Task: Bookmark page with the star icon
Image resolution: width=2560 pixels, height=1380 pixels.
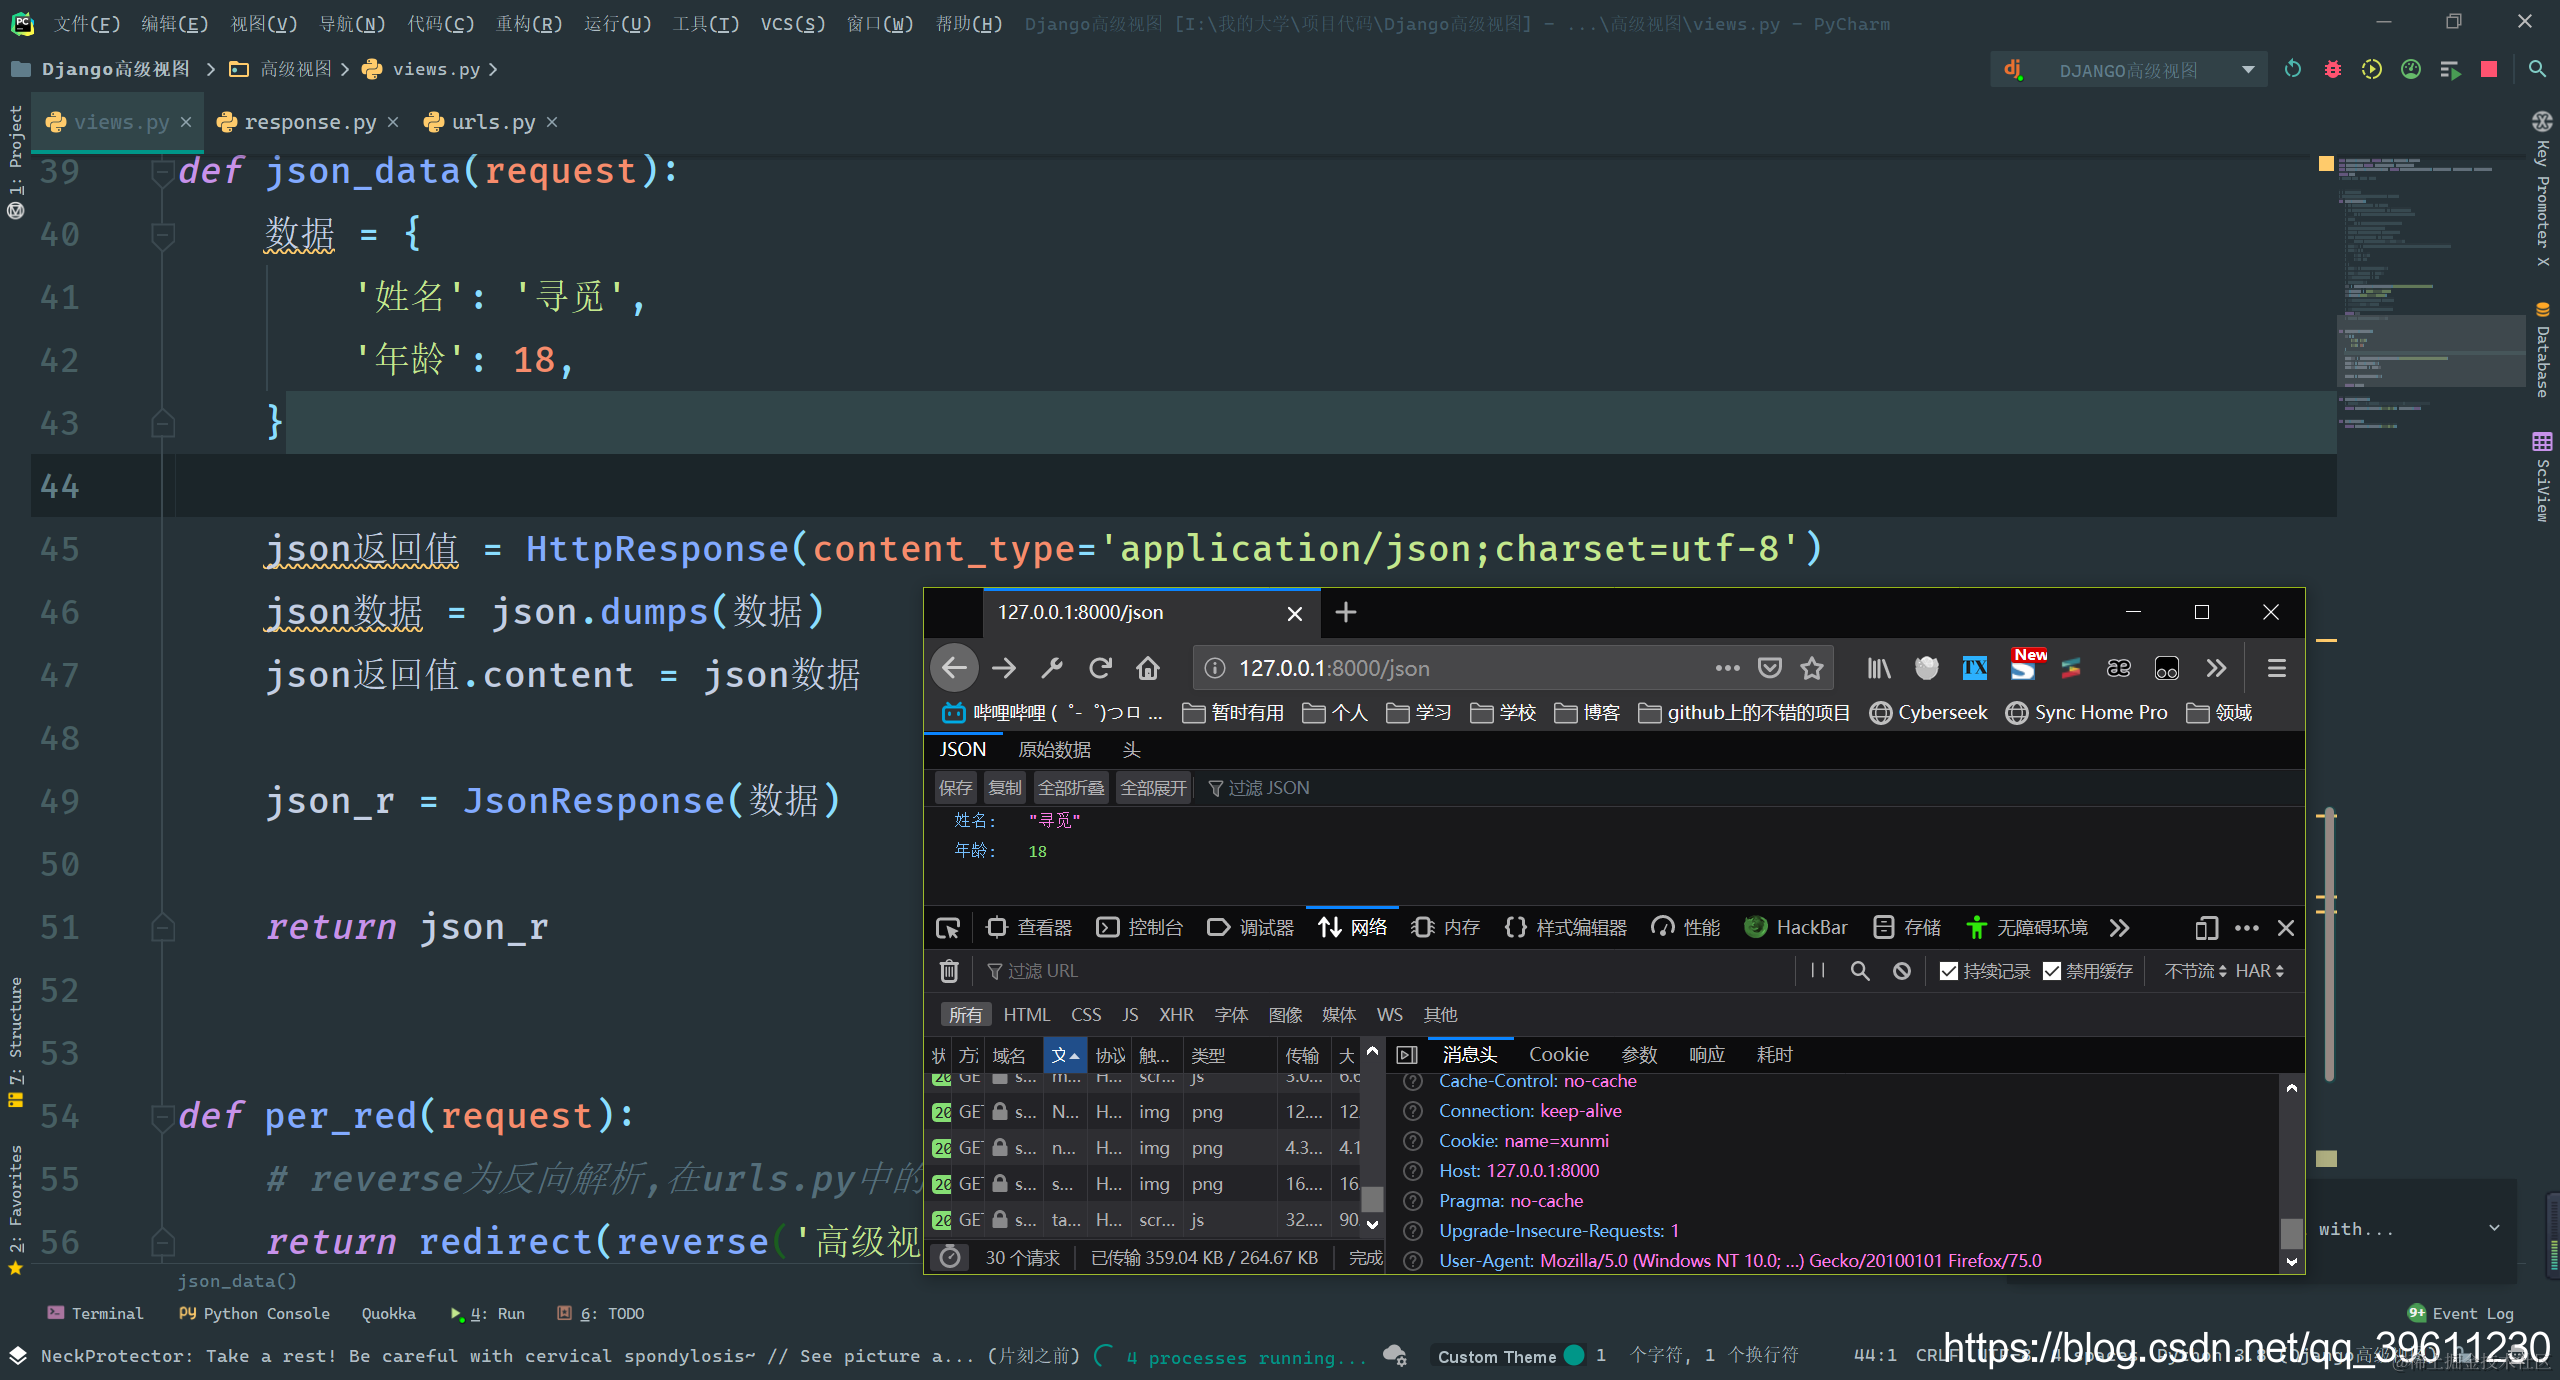Action: 1812,668
